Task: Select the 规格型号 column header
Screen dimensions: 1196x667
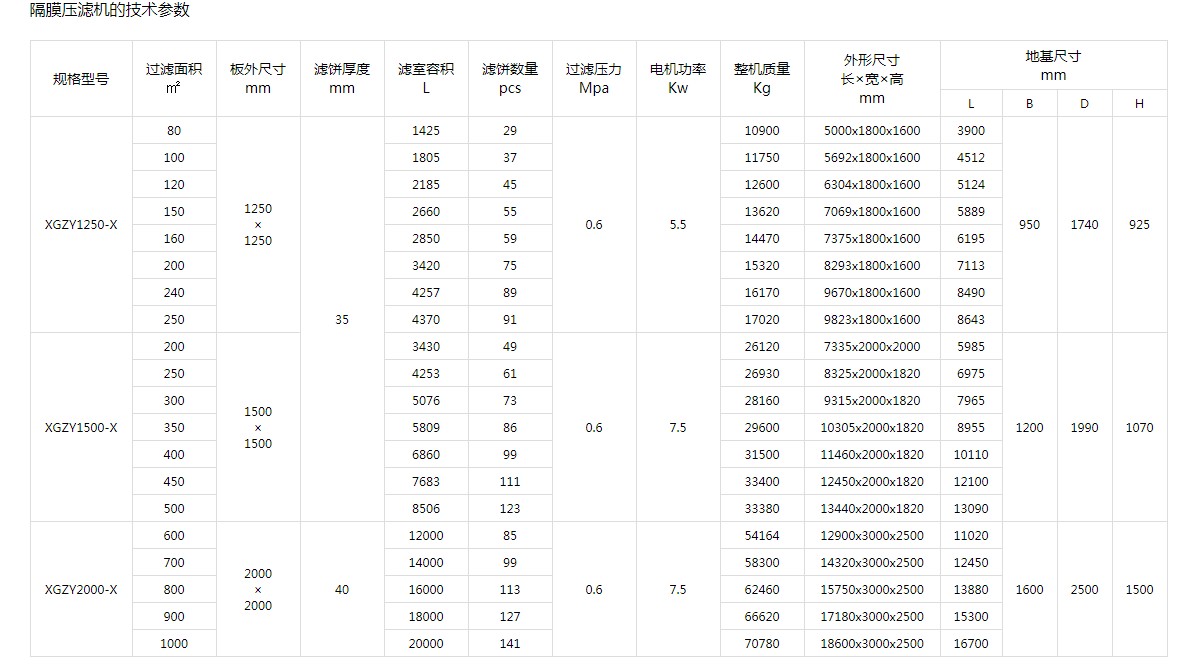Action: [81, 79]
